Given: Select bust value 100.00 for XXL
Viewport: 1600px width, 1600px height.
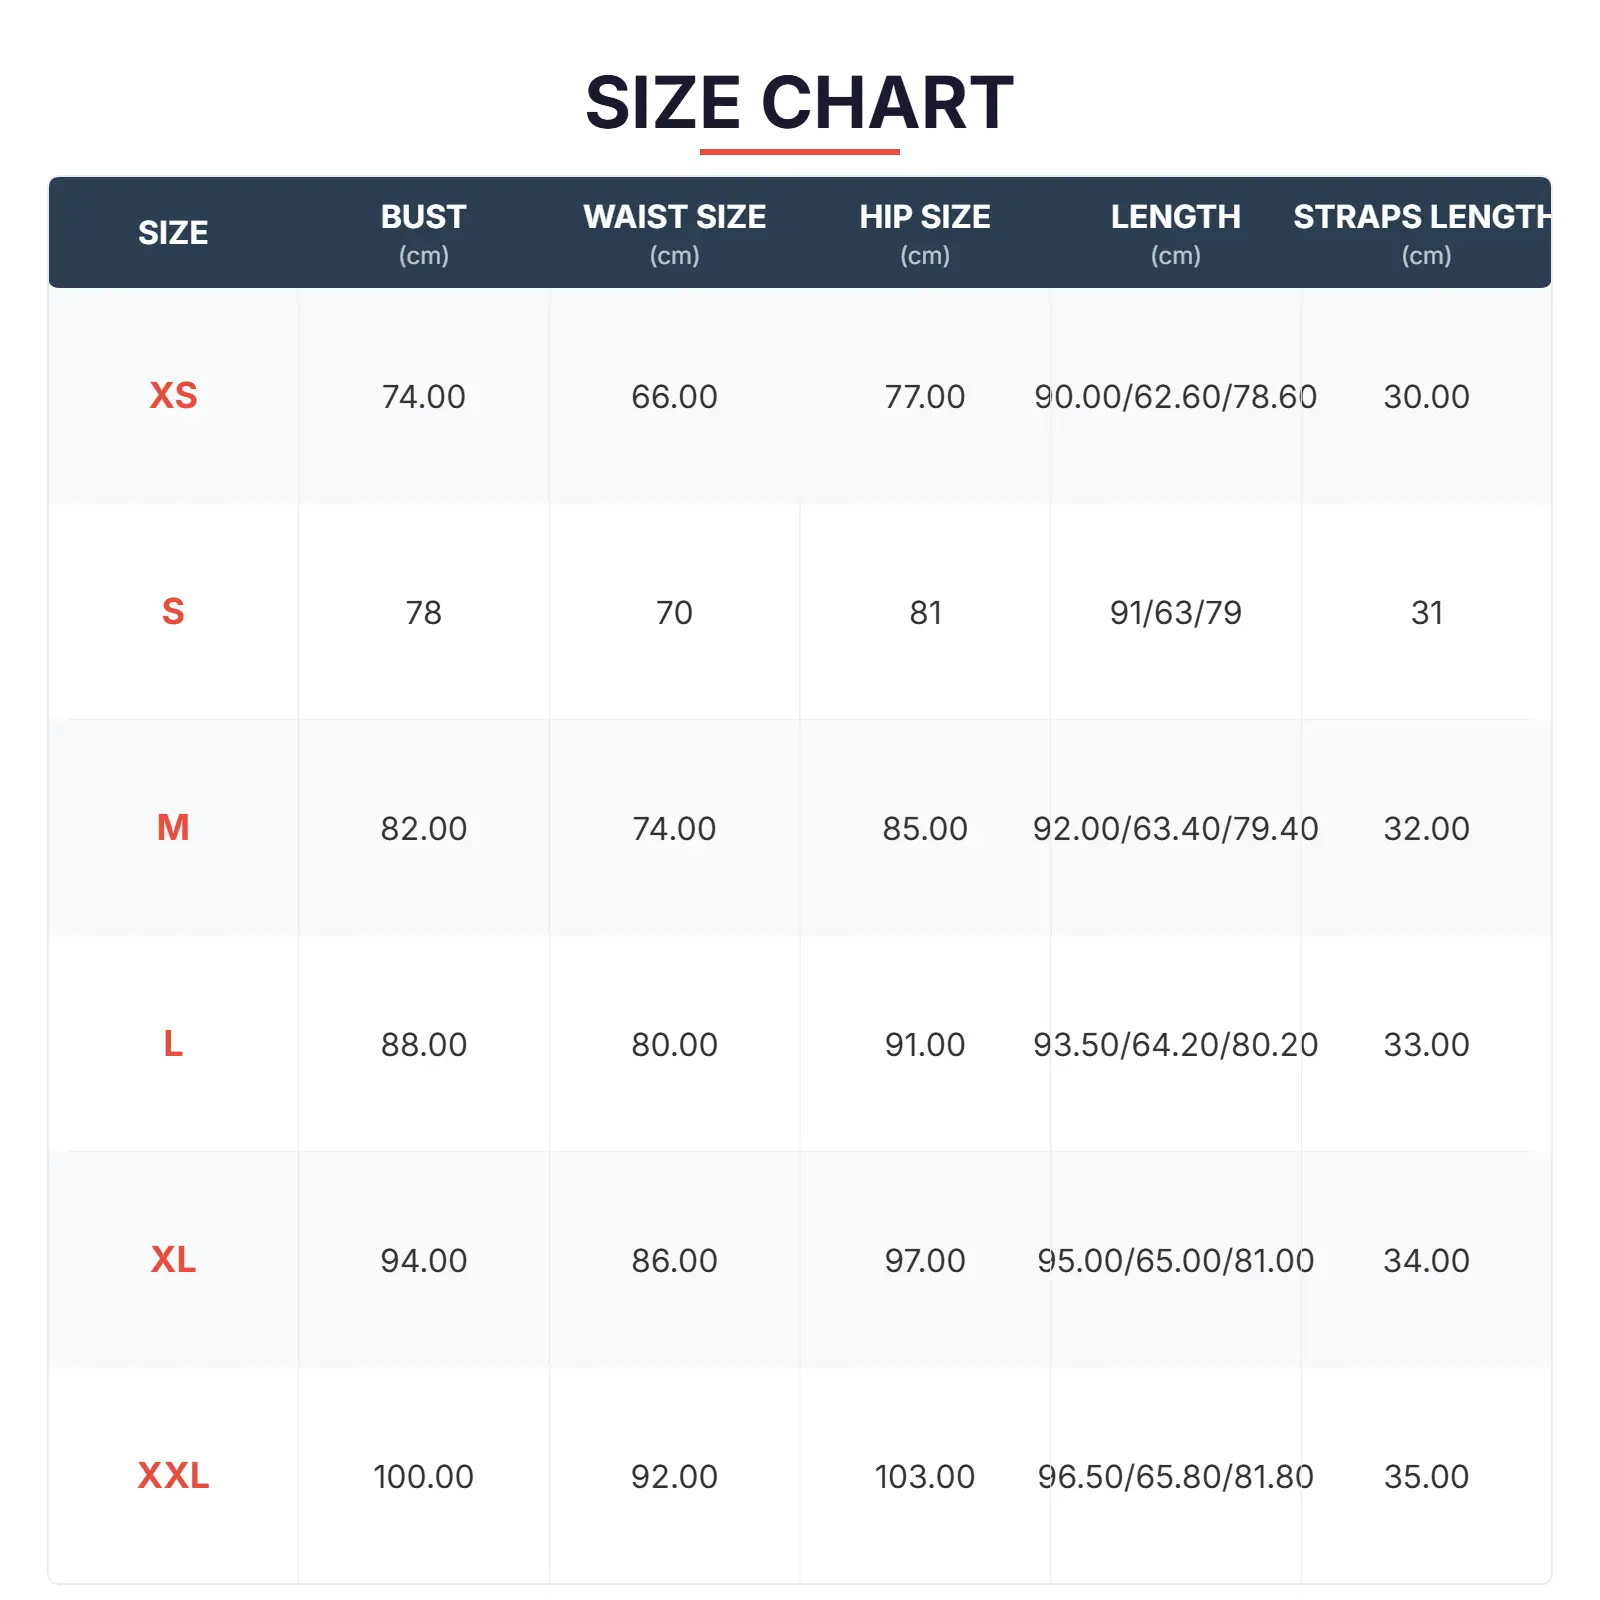Looking at the screenshot, I should 423,1477.
